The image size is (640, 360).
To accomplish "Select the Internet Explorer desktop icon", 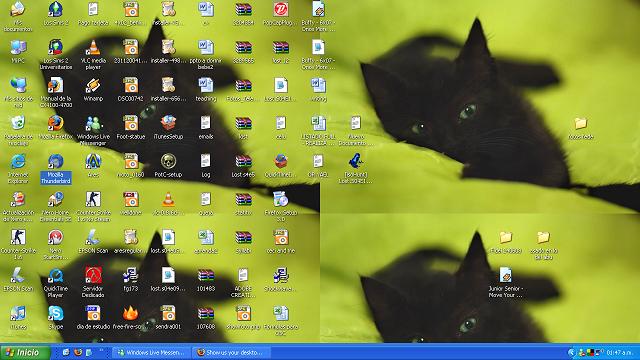I will coord(18,169).
